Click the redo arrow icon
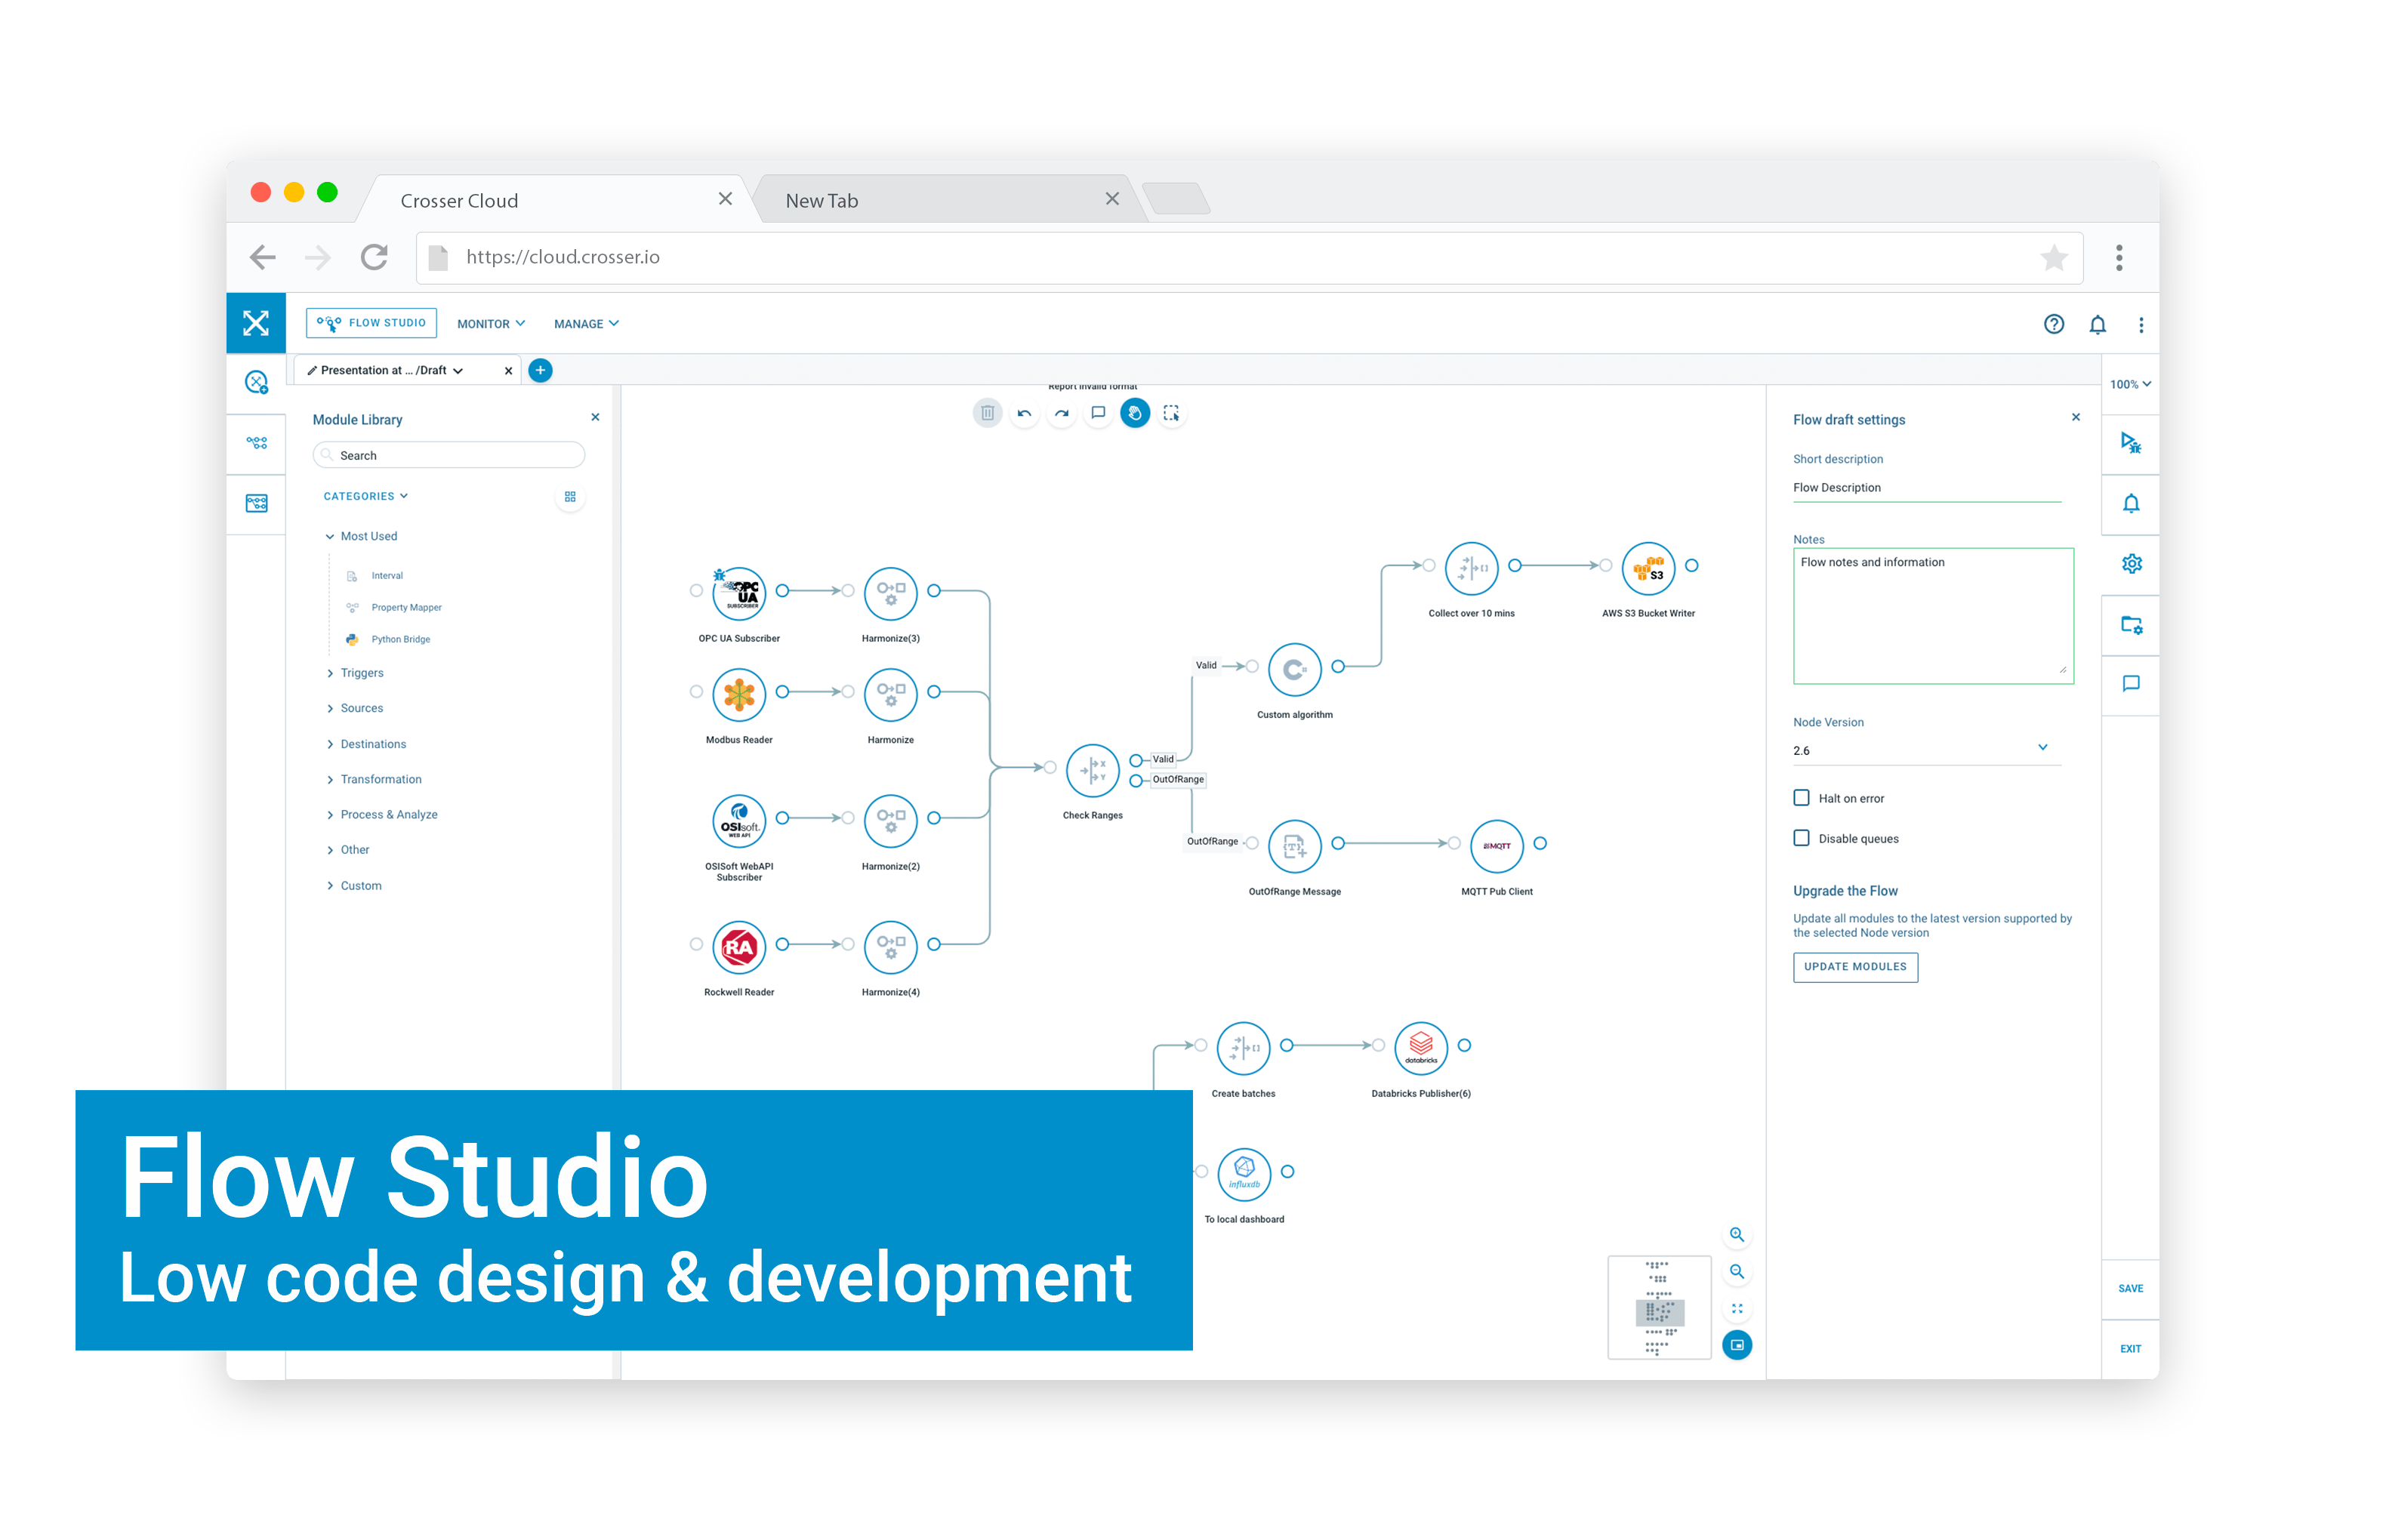The width and height of the screenshot is (2386, 1540). click(1061, 413)
